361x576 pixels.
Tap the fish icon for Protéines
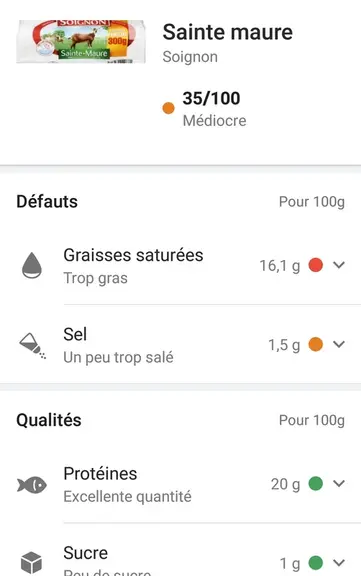tap(32, 485)
